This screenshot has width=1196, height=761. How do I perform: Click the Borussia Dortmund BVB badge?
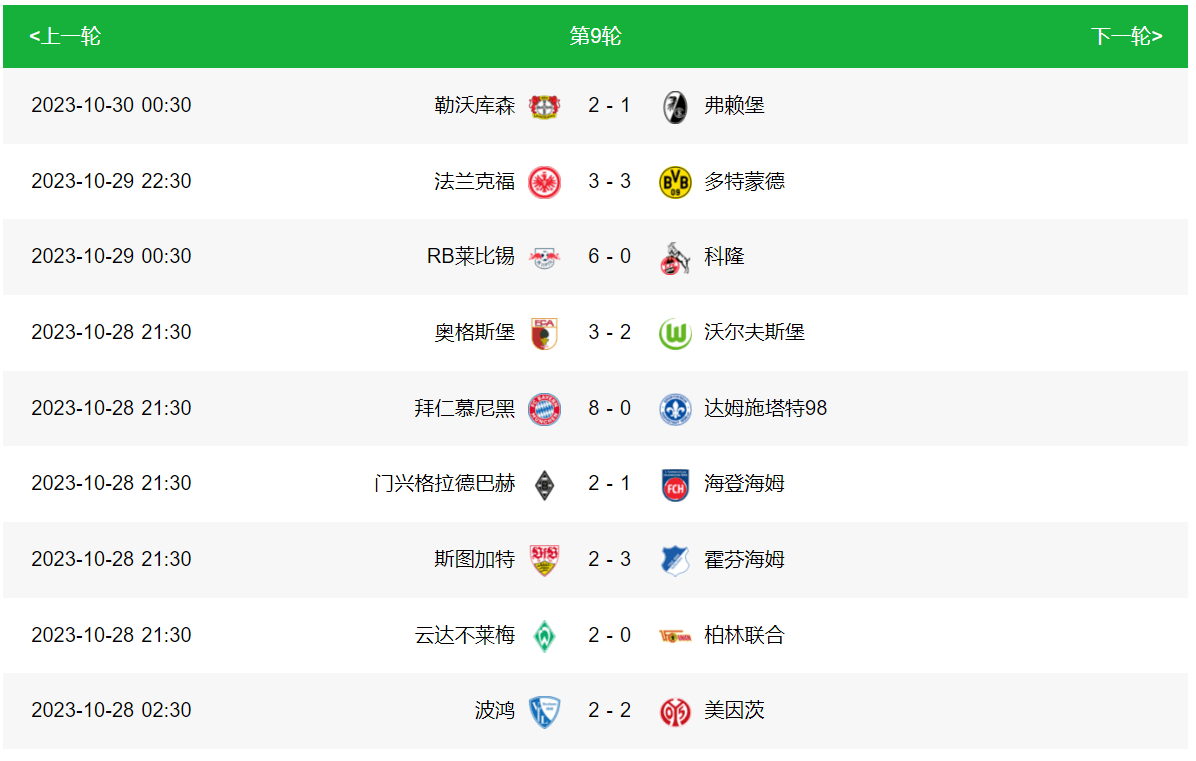pyautogui.click(x=676, y=182)
